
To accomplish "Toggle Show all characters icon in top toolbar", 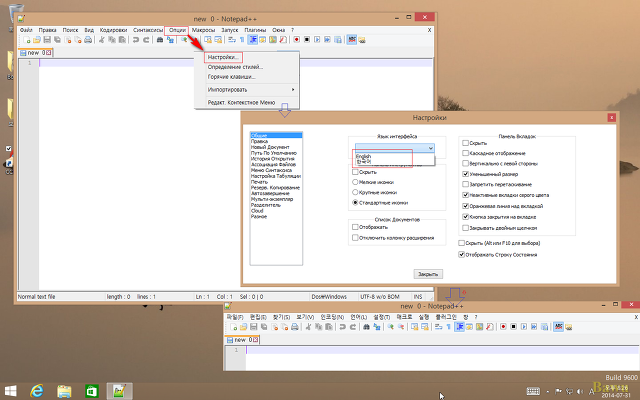I will [242, 40].
